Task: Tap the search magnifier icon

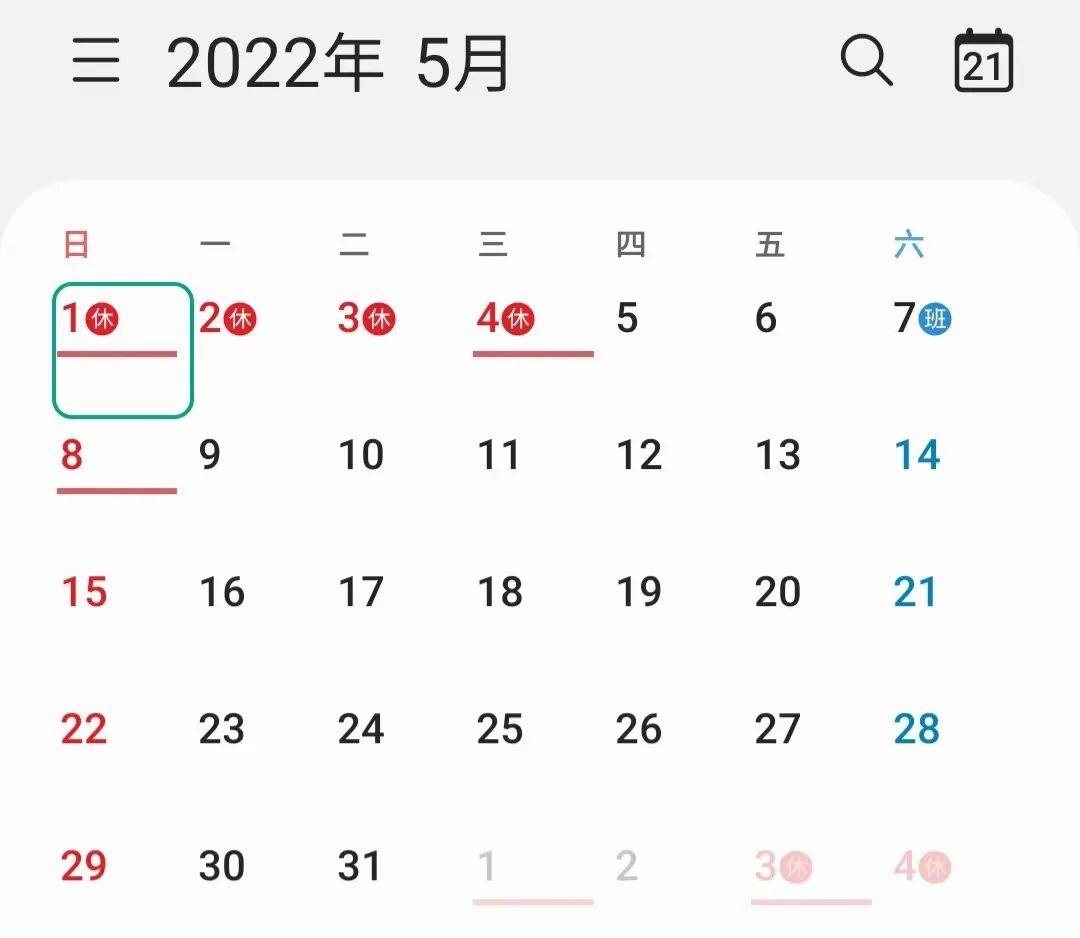Action: (x=866, y=62)
